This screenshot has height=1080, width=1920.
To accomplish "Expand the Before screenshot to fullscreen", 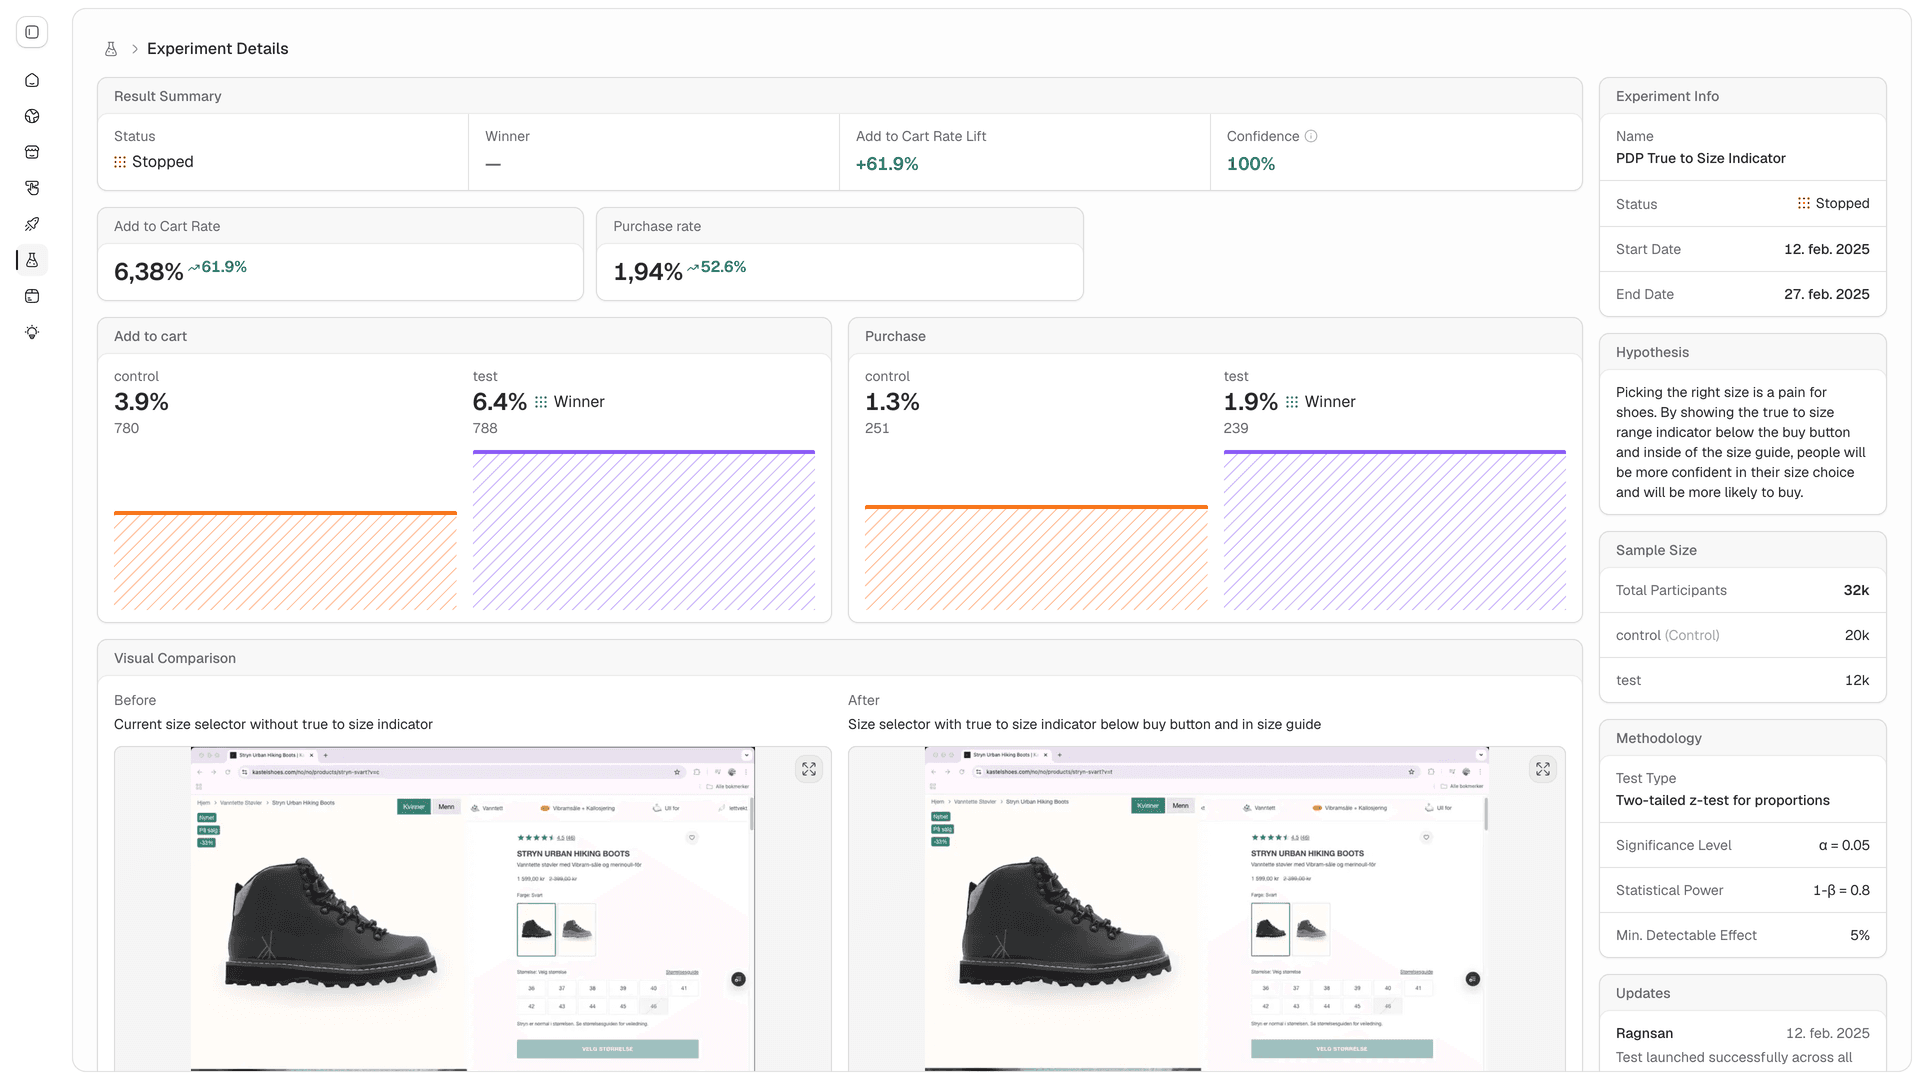I will (x=809, y=769).
